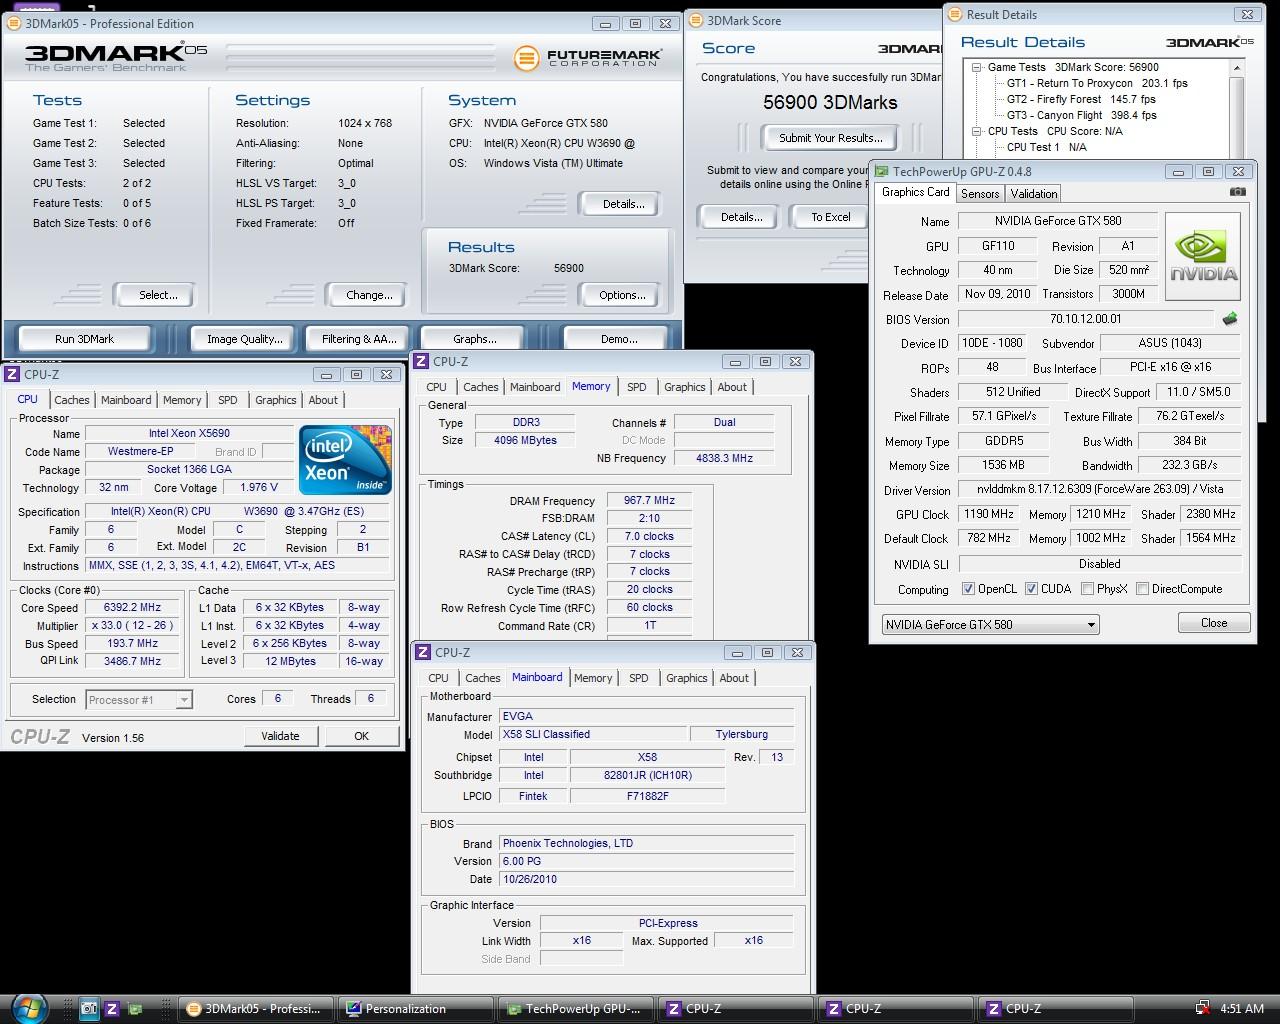Click the DRAM Frequency value 967.7 MHz
Viewport: 1280px width, 1024px height.
click(650, 501)
